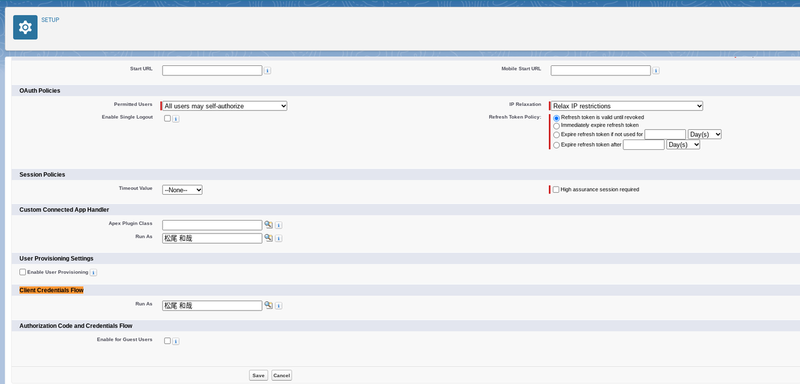This screenshot has height=384, width=800.
Task: Focus the Apex Plugin Class field
Action: (x=212, y=225)
